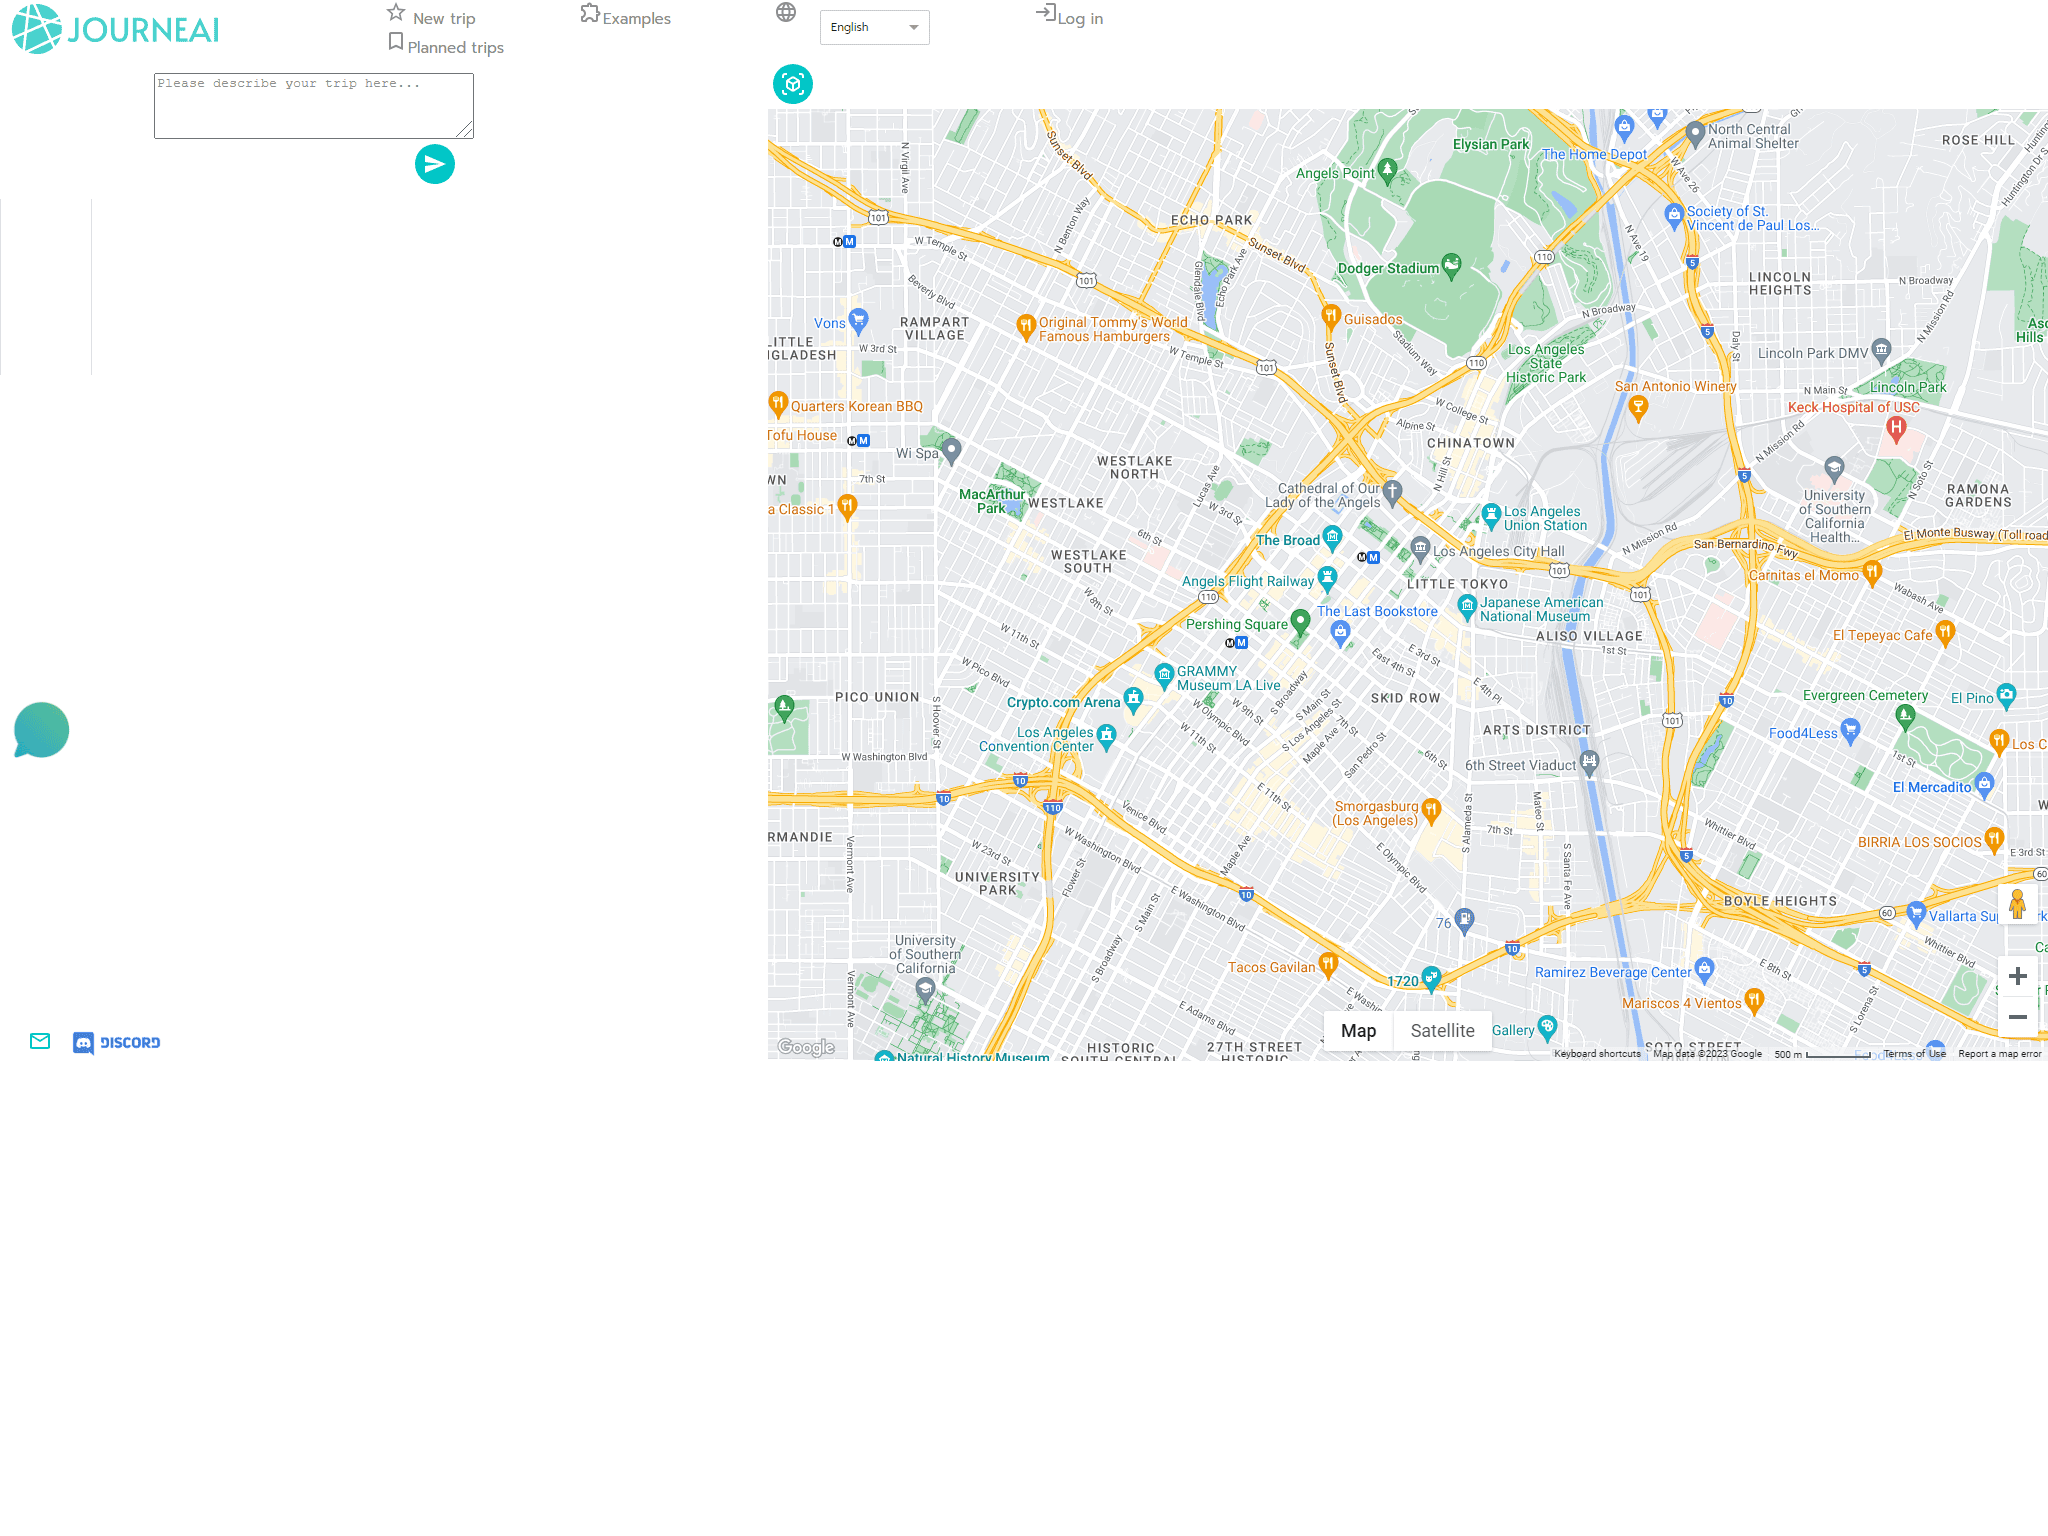The image size is (2048, 1536).
Task: Click The Broad museum marker
Action: pos(1332,538)
